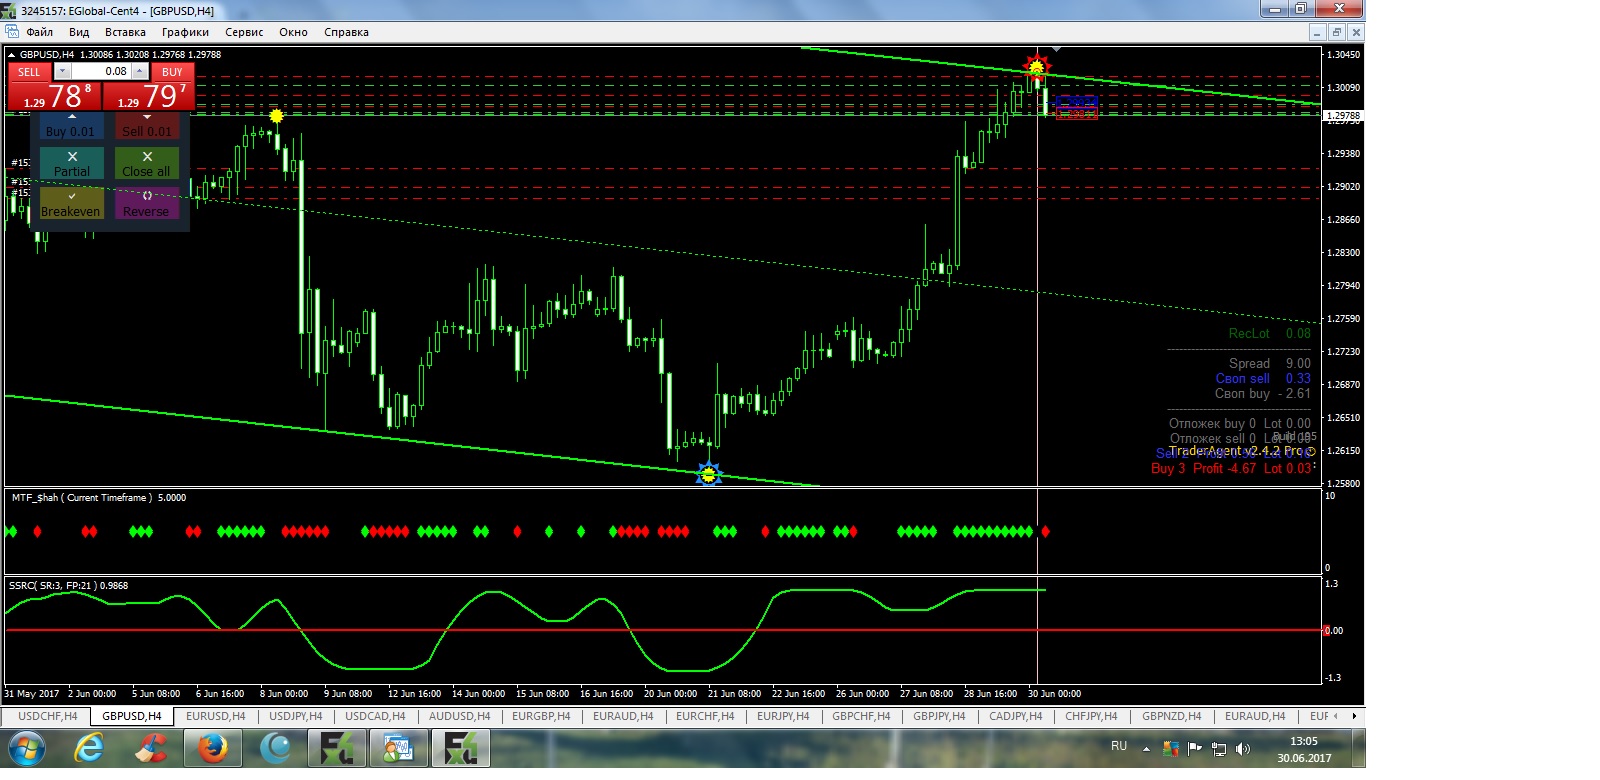Switch to CHFJPY,H4 chart tab
This screenshot has width=1600, height=780.
click(1091, 716)
